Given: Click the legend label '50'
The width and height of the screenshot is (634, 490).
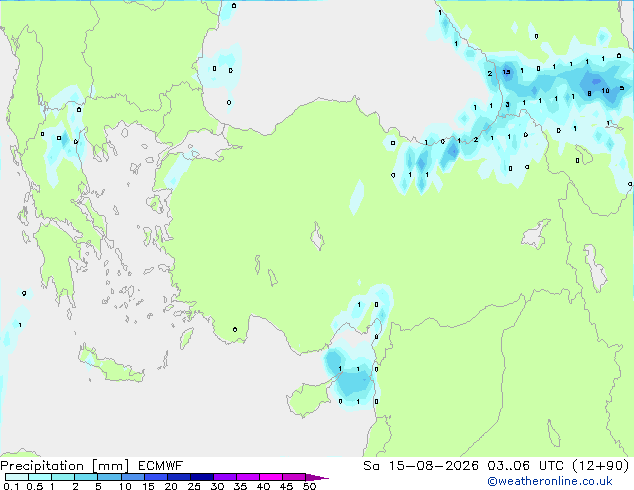Looking at the screenshot, I should pos(309,486).
